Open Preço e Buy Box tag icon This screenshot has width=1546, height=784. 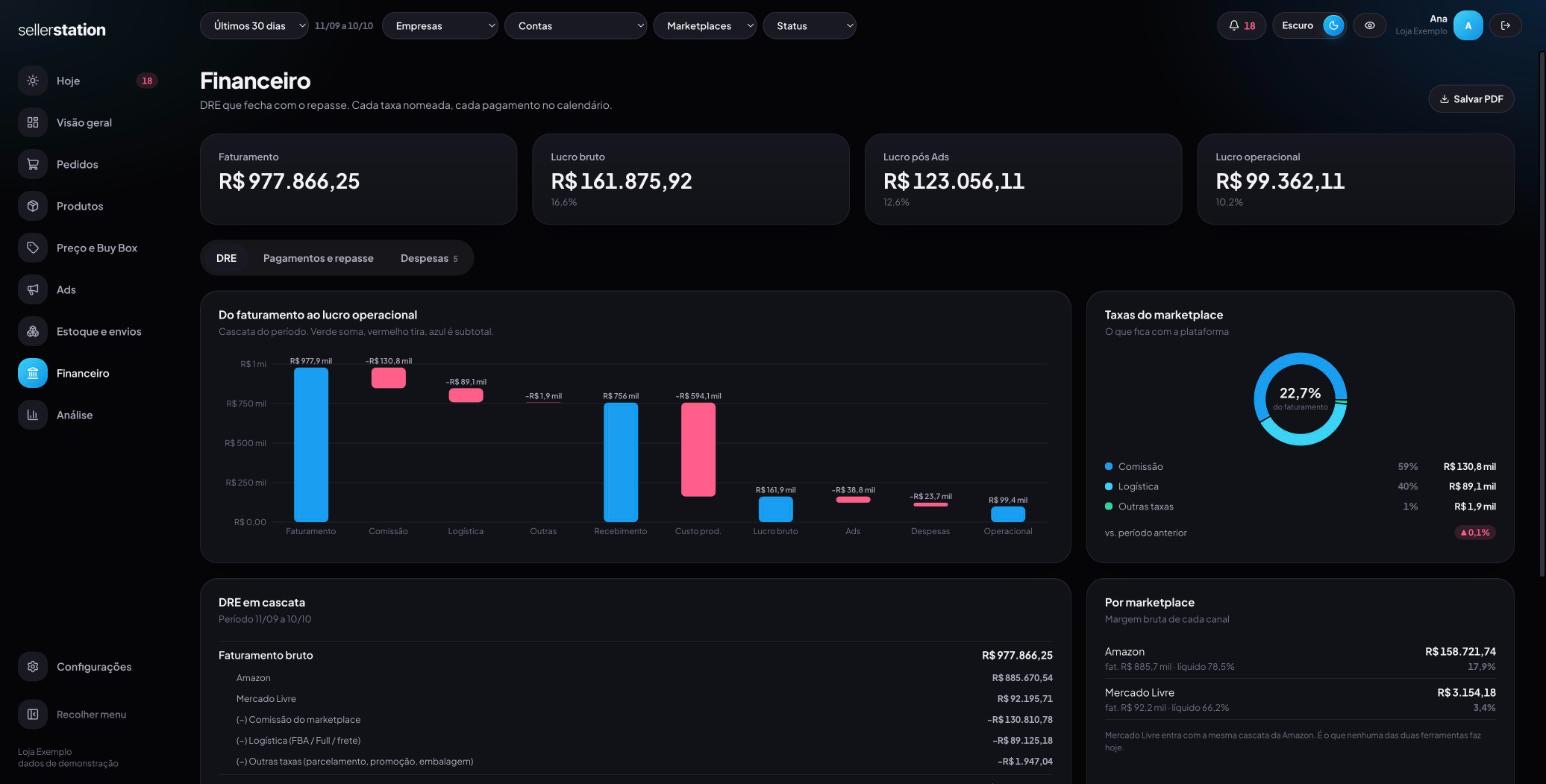tap(33, 248)
